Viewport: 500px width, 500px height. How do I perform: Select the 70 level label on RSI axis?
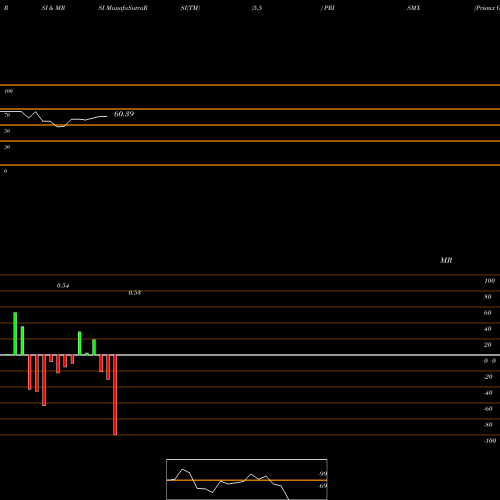click(x=7, y=115)
